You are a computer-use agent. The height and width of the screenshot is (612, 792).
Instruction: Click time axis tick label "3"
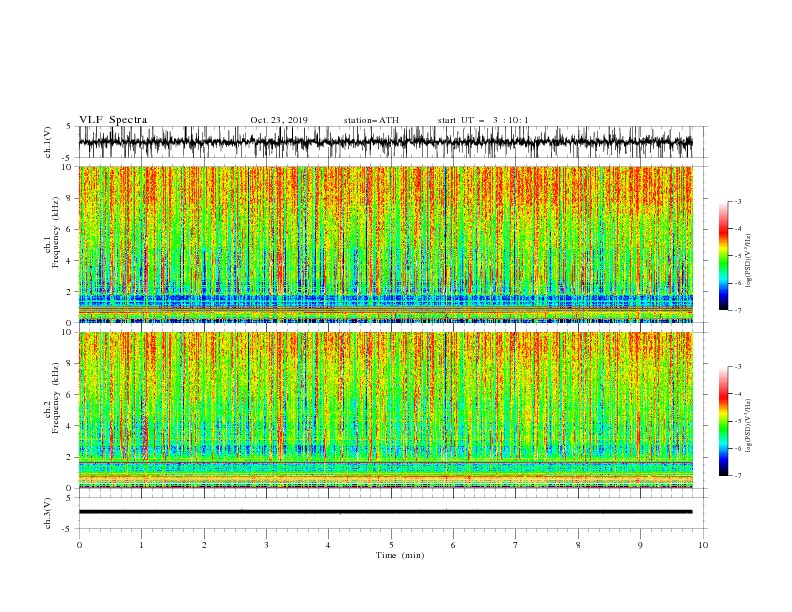pos(266,545)
